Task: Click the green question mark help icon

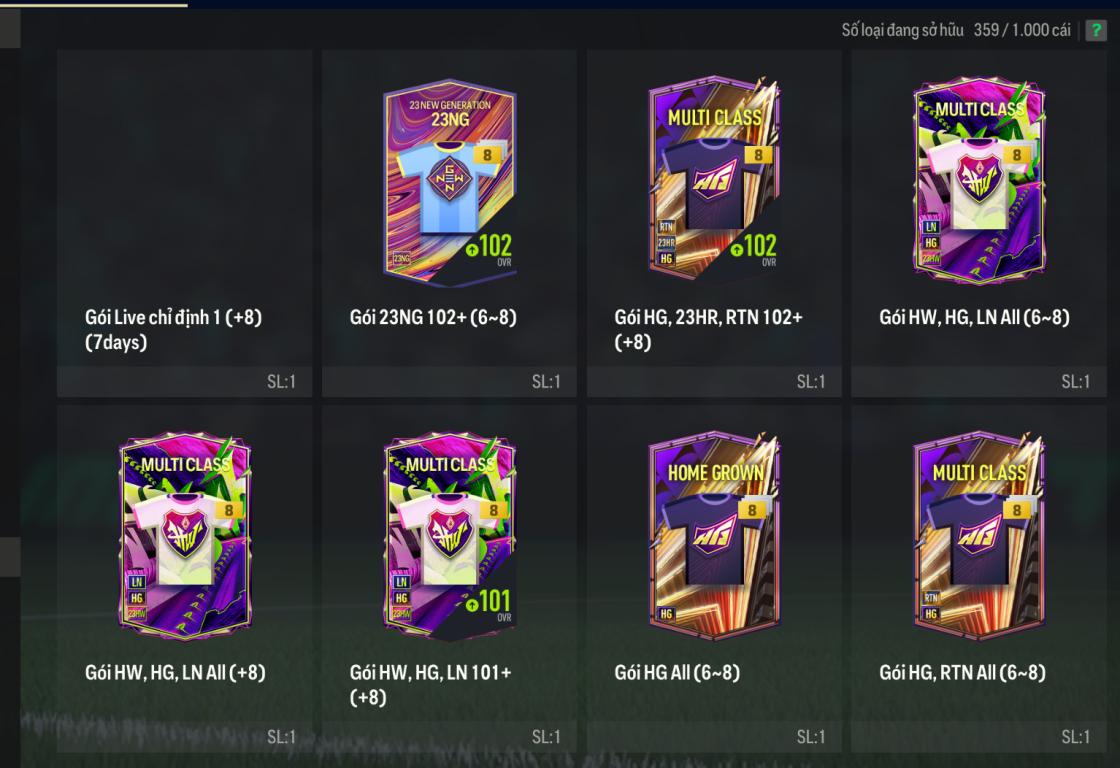Action: point(1095,30)
